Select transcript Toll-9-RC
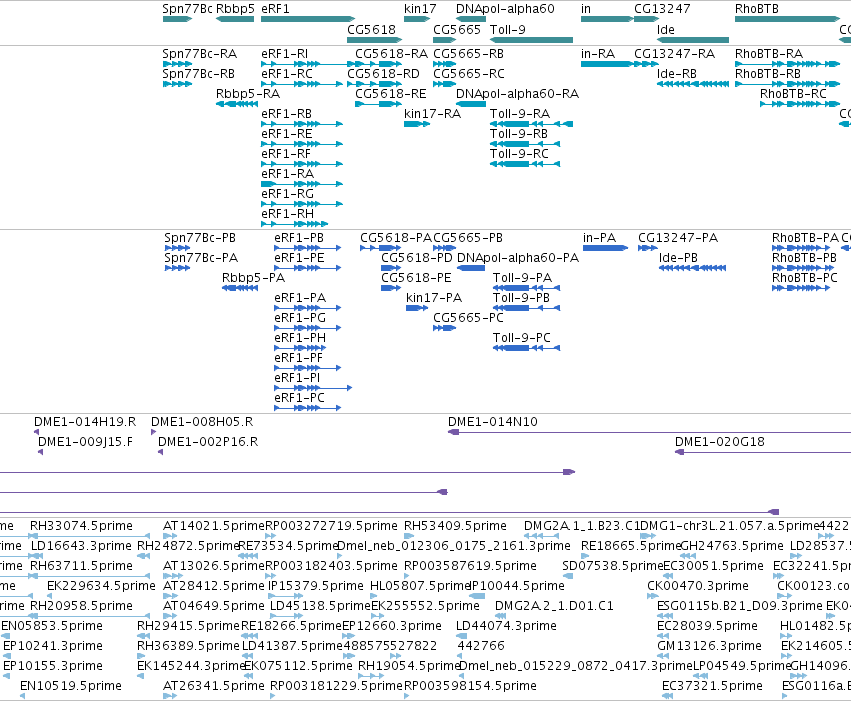 [519, 154]
